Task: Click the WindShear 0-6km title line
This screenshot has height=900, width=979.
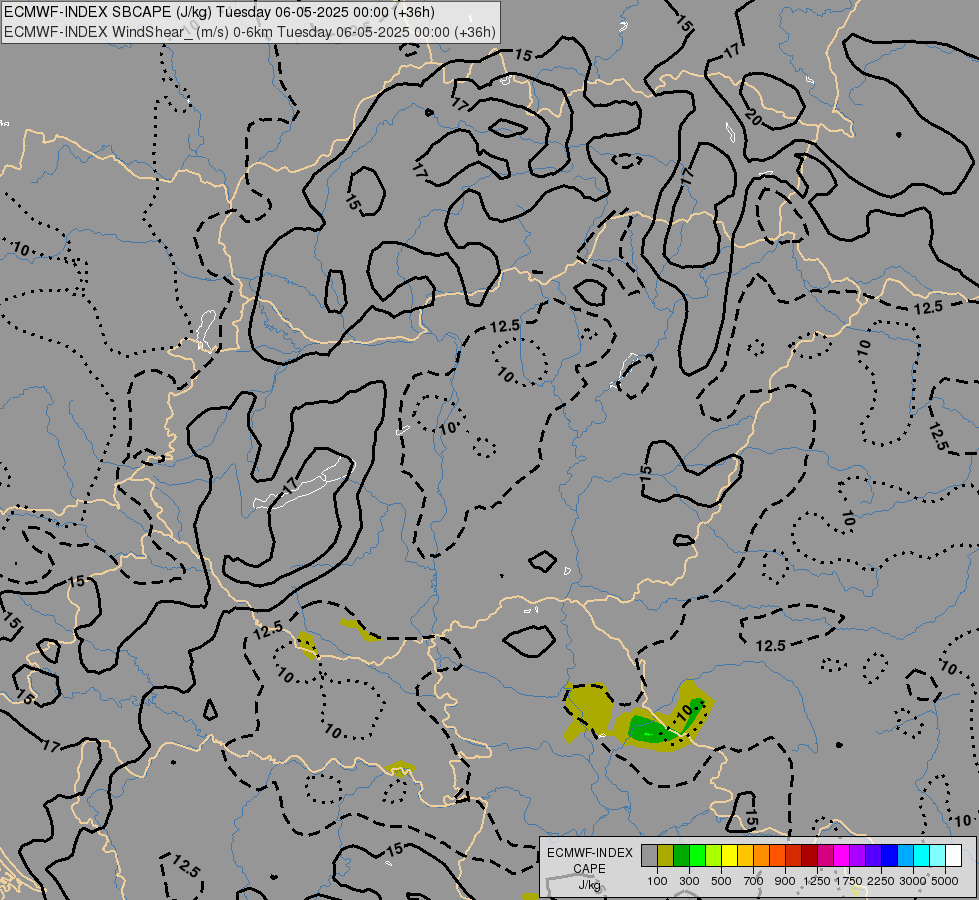Action: pyautogui.click(x=250, y=32)
